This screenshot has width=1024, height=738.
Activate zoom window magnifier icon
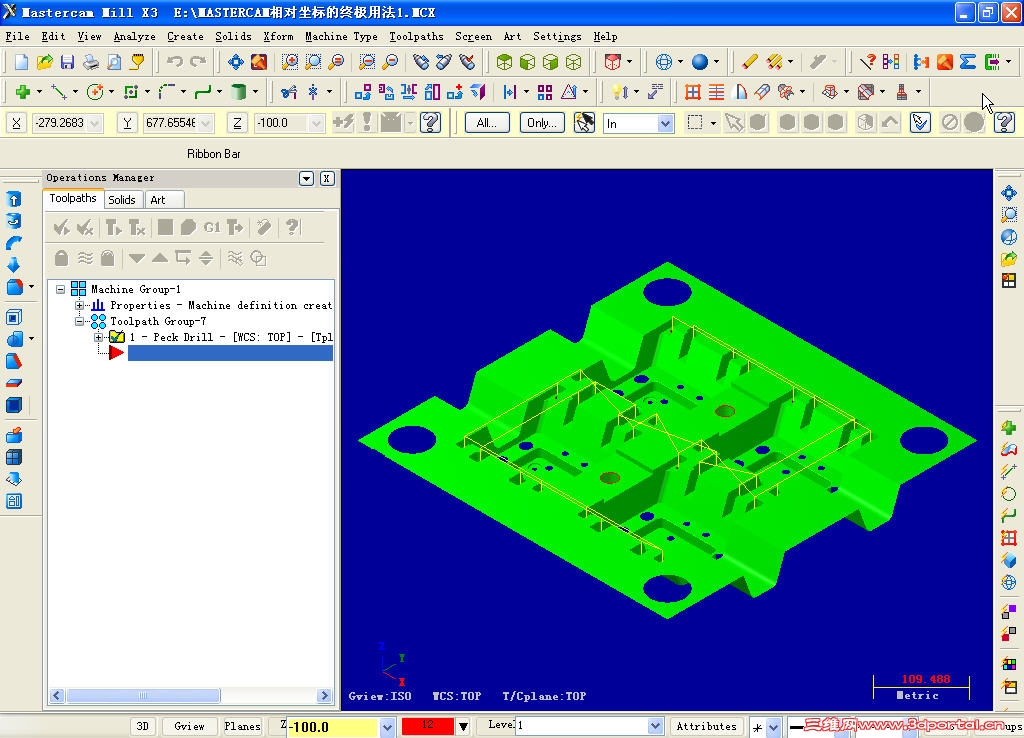pyautogui.click(x=289, y=62)
